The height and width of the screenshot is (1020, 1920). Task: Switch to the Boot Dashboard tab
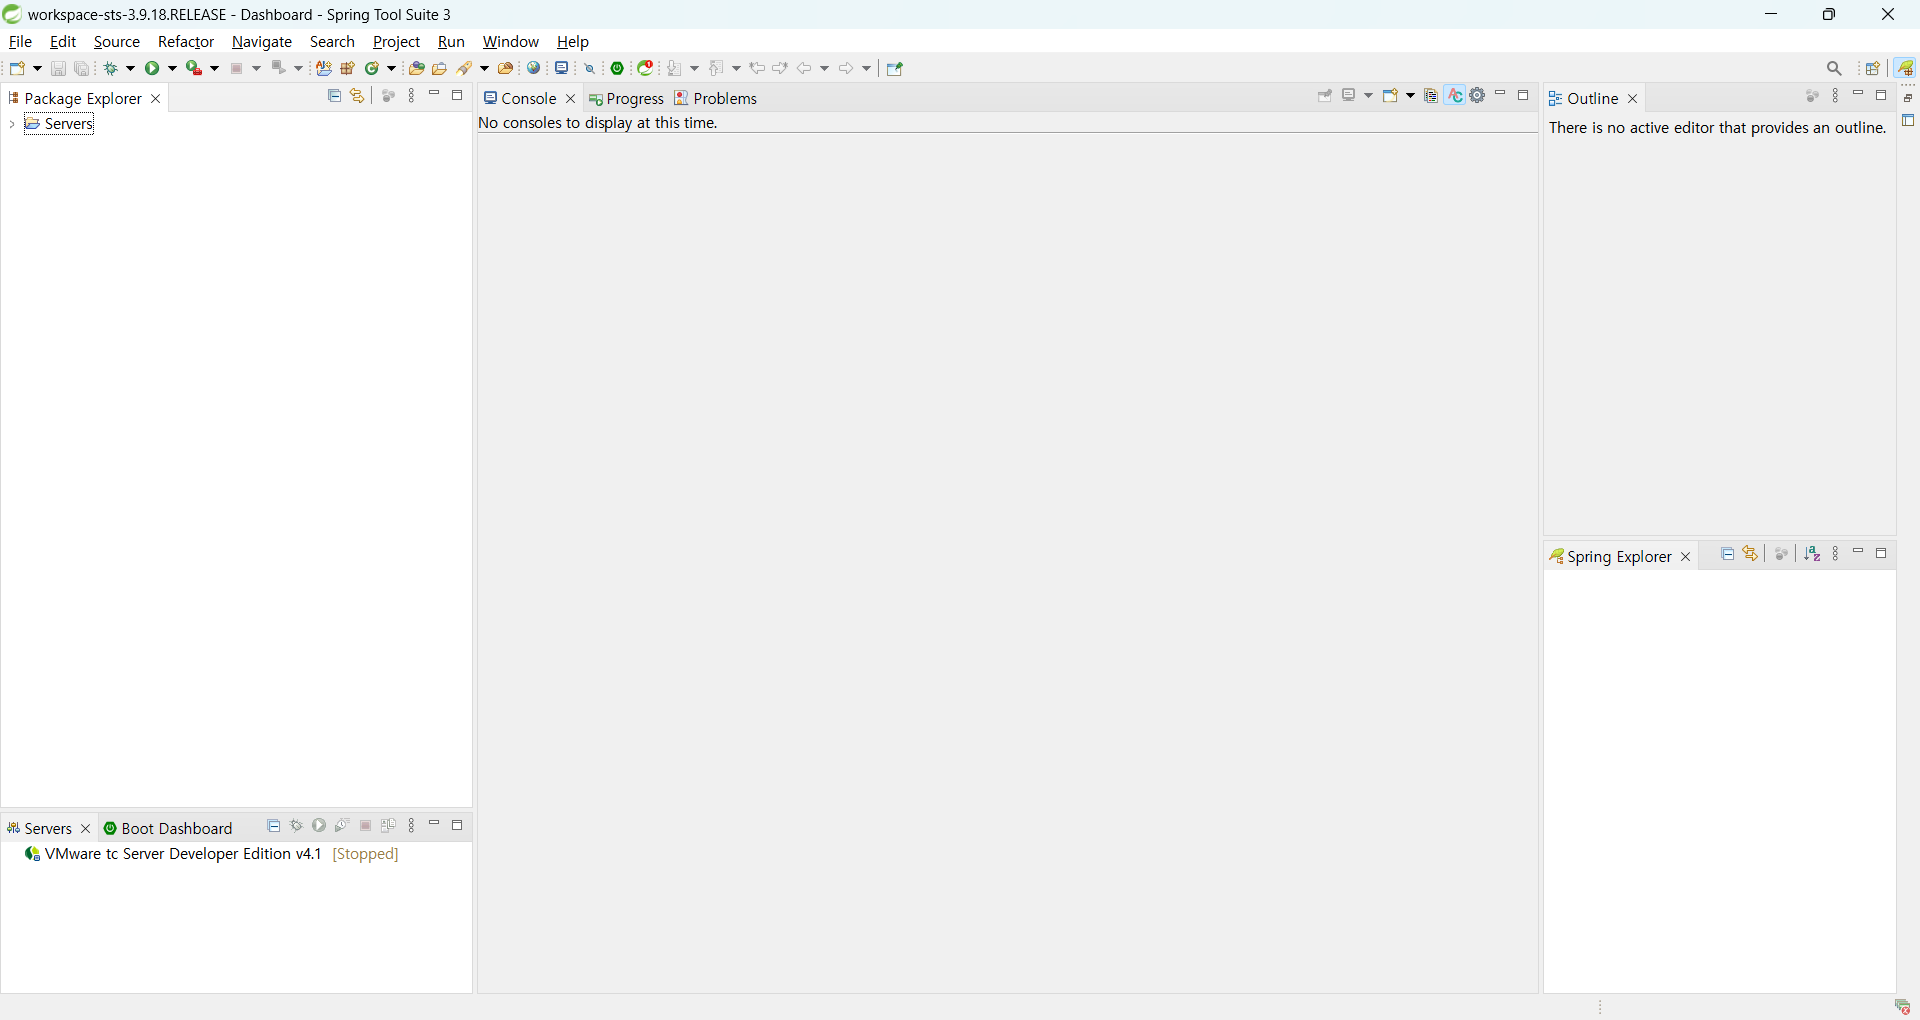tap(169, 829)
